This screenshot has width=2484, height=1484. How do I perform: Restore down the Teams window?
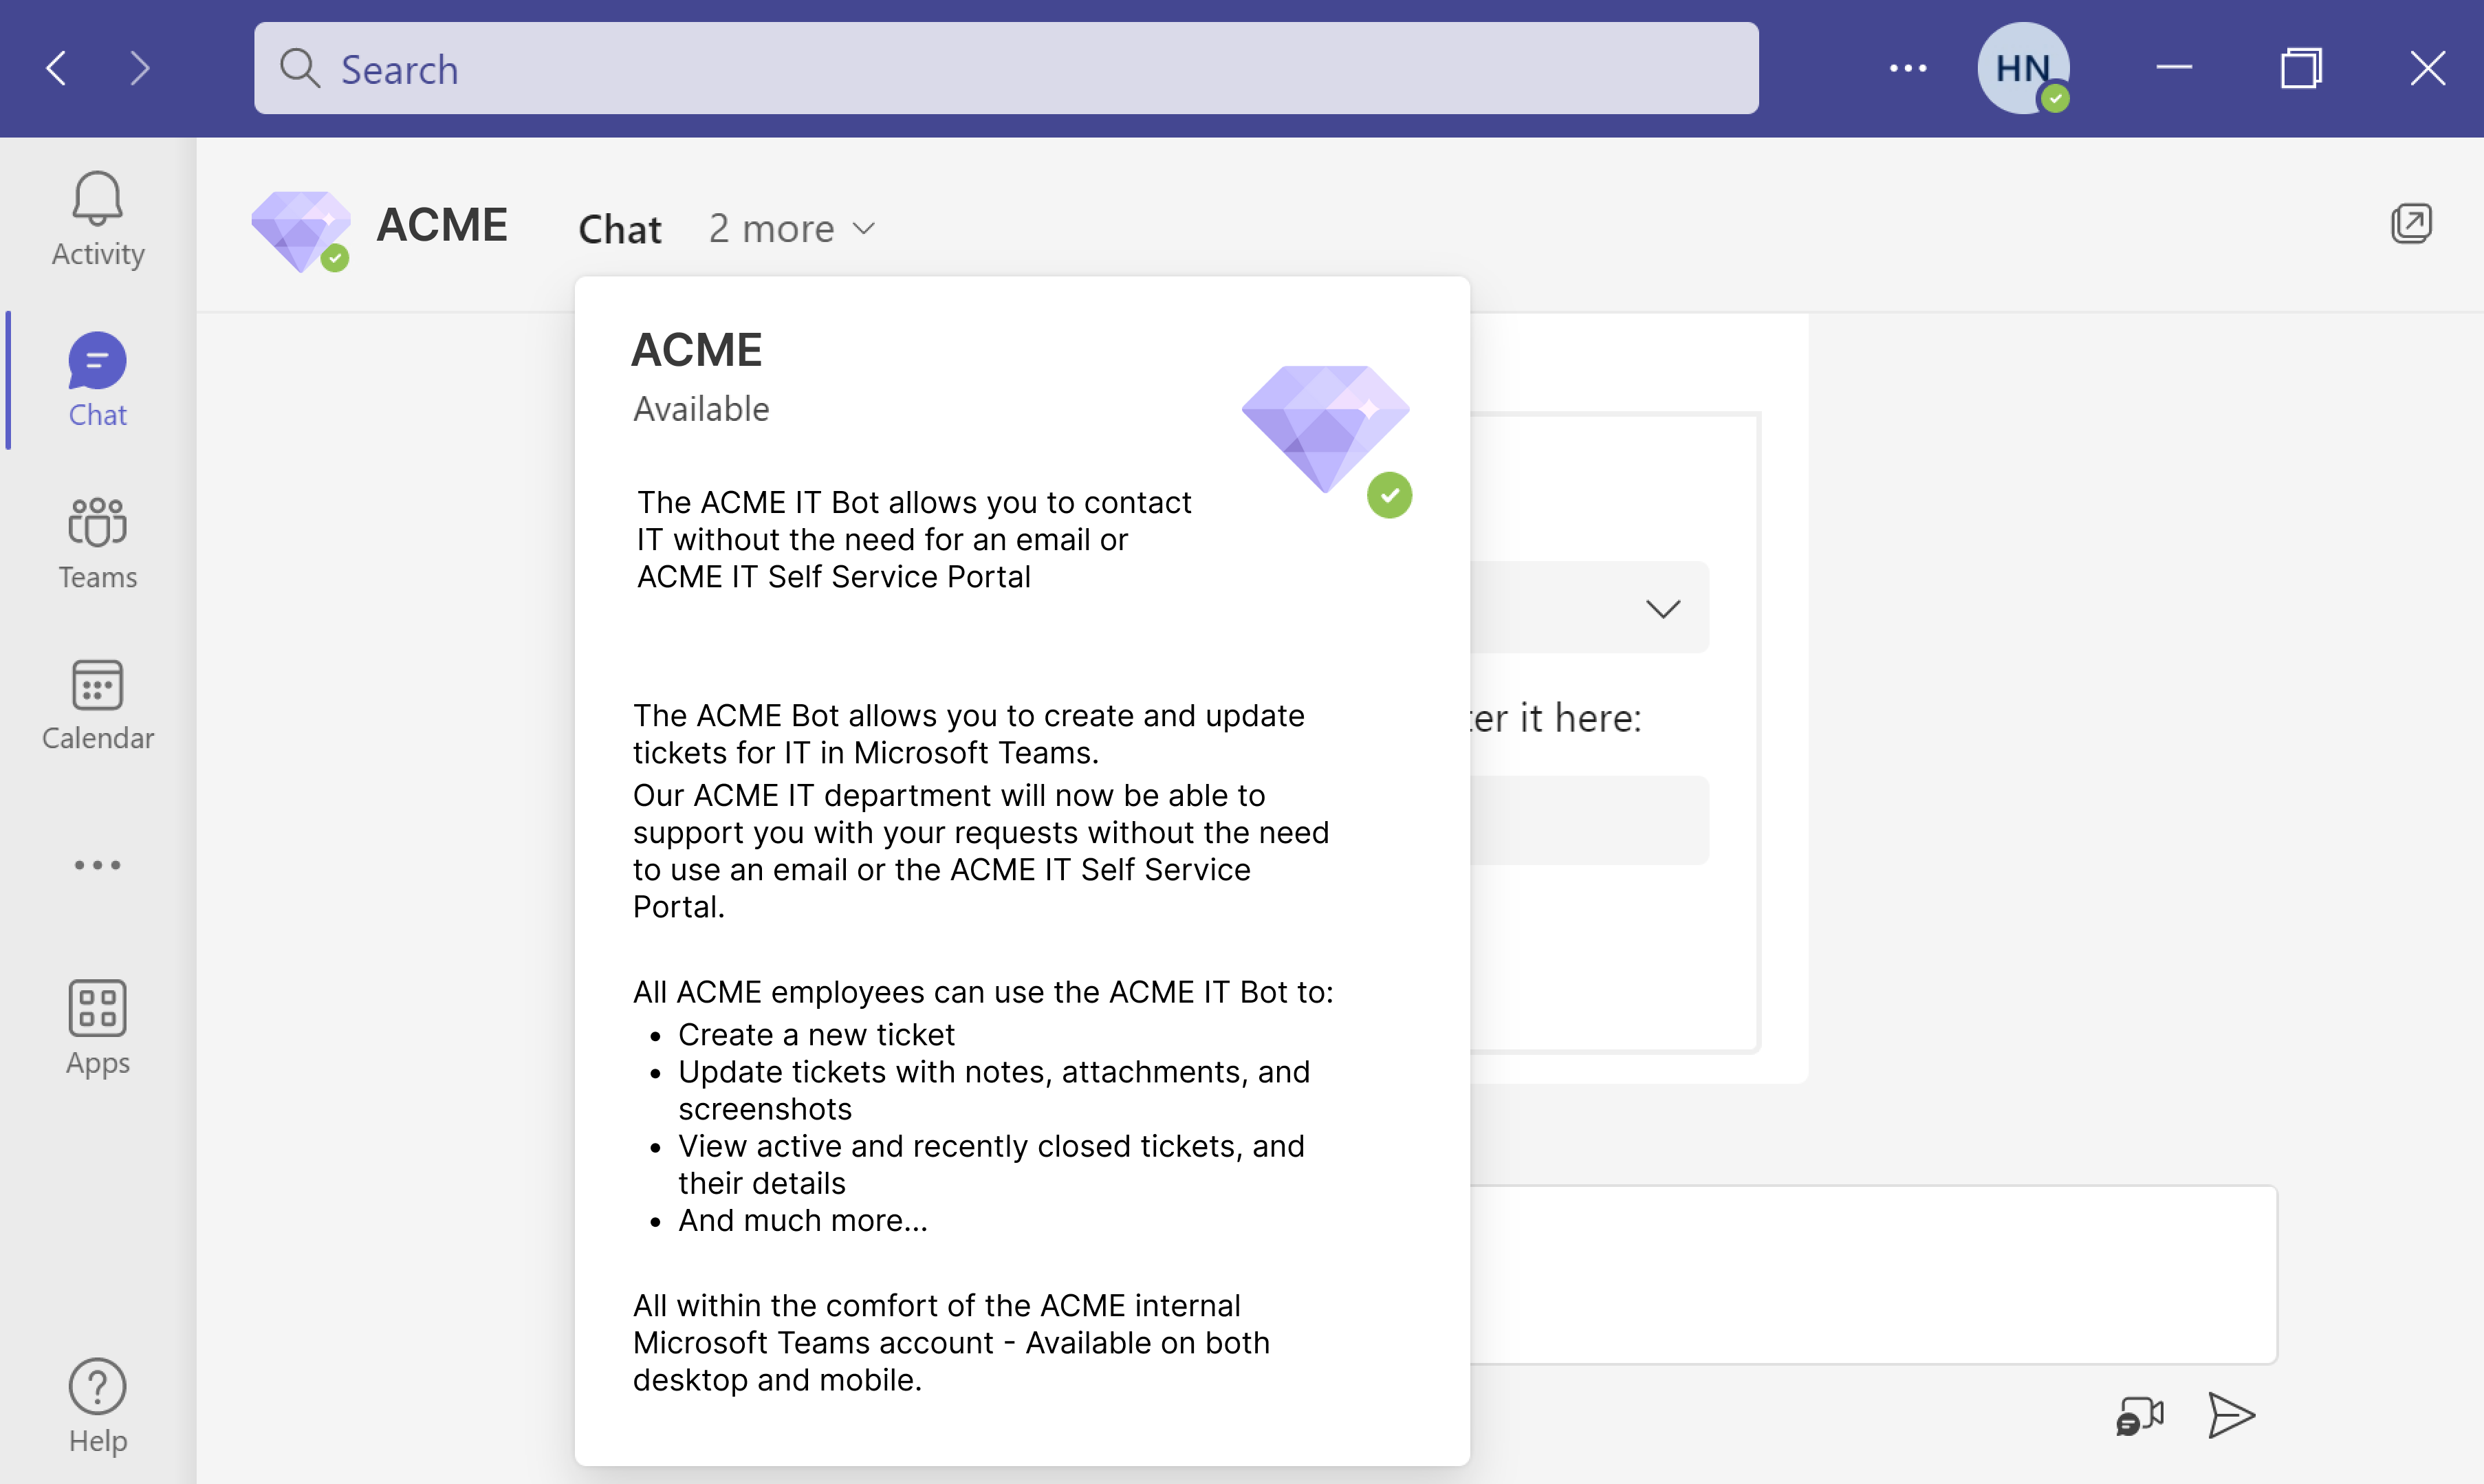(2301, 68)
